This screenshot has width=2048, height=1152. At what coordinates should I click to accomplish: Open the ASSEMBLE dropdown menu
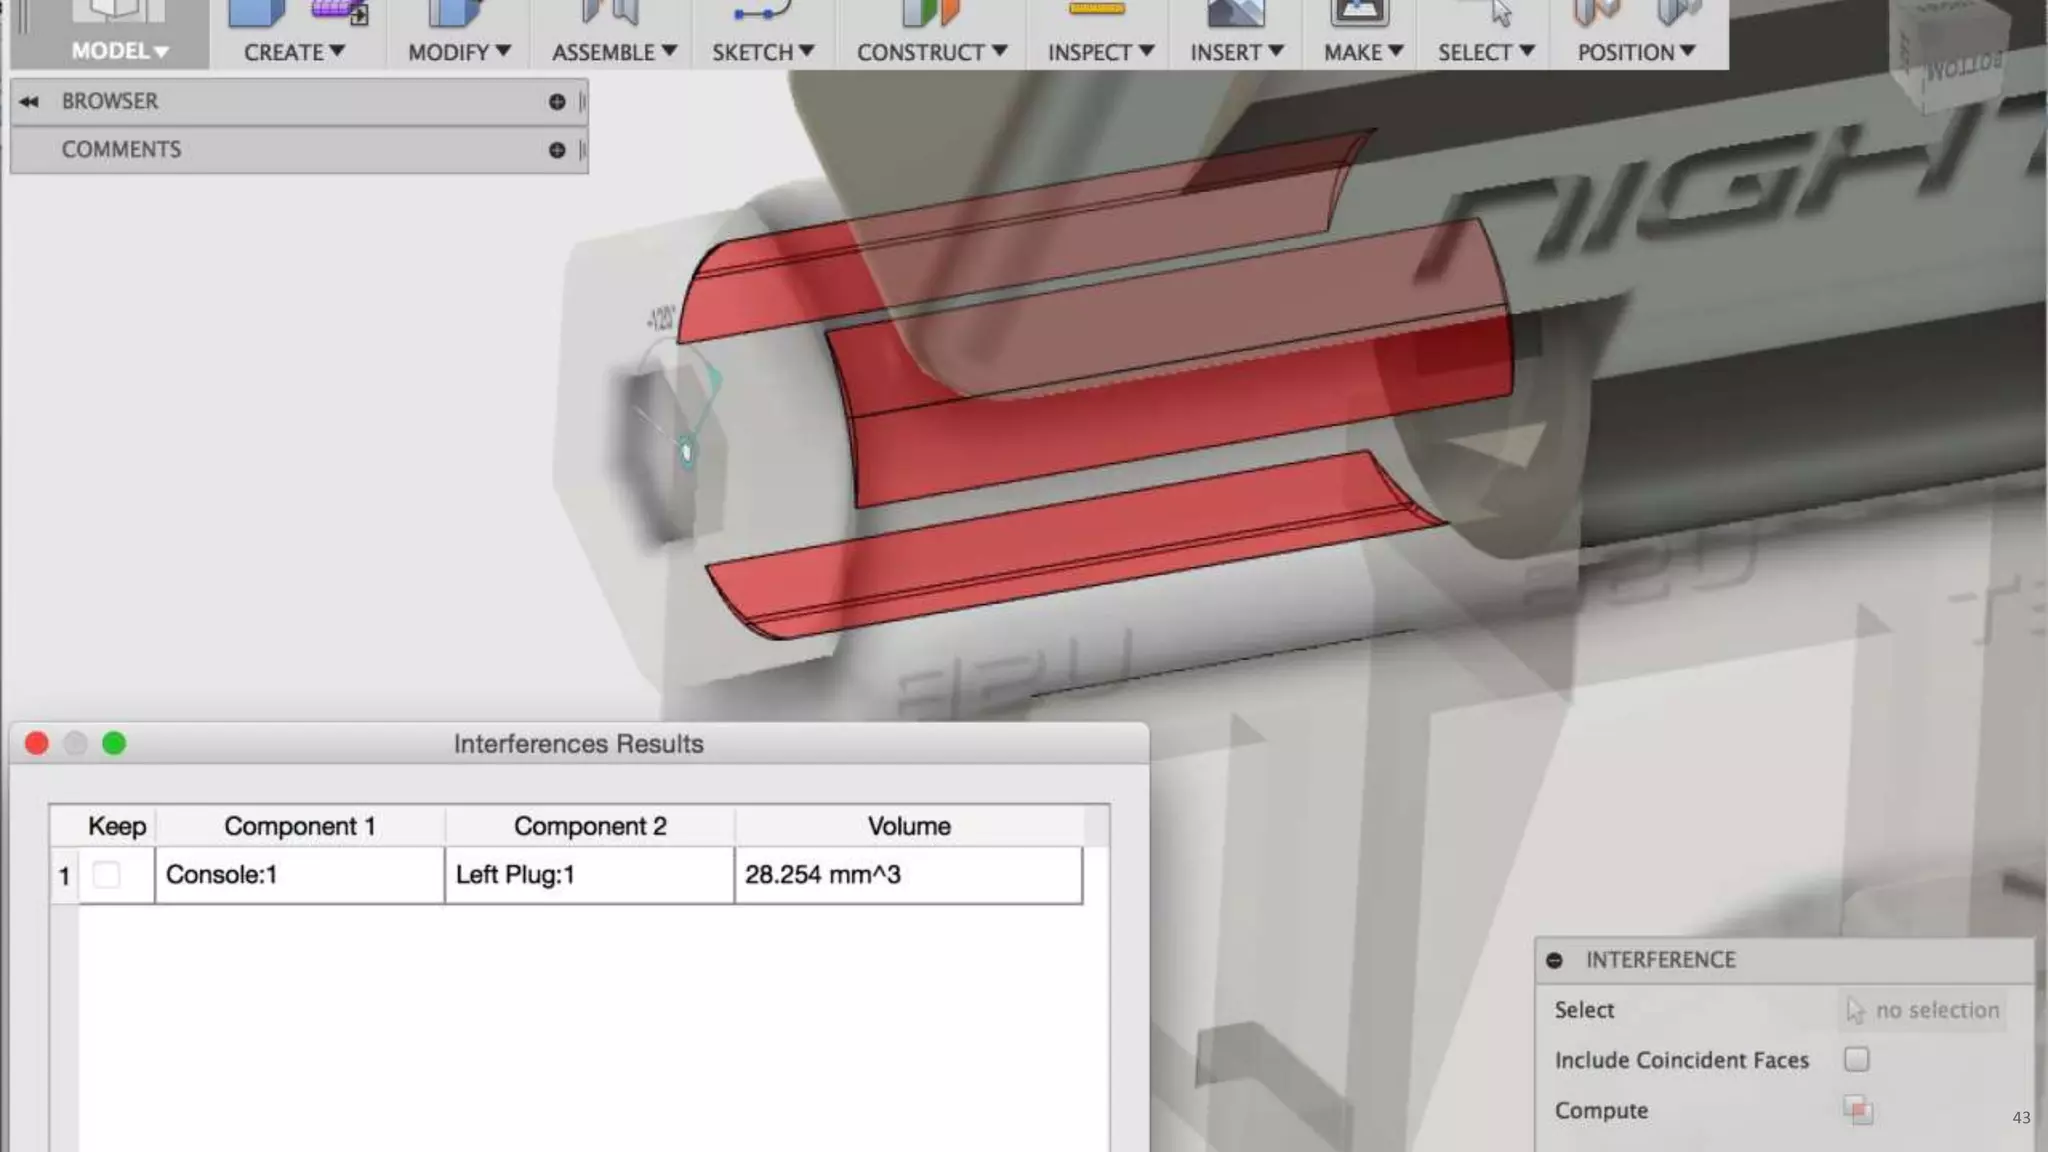[x=614, y=52]
